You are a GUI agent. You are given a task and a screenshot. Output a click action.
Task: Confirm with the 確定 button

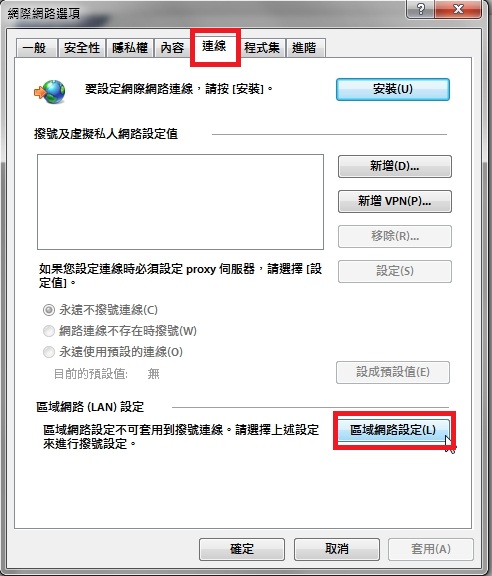click(242, 549)
